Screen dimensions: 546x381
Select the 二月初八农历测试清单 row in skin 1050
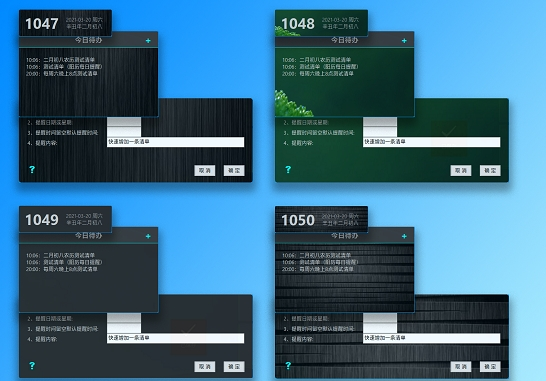(317, 256)
